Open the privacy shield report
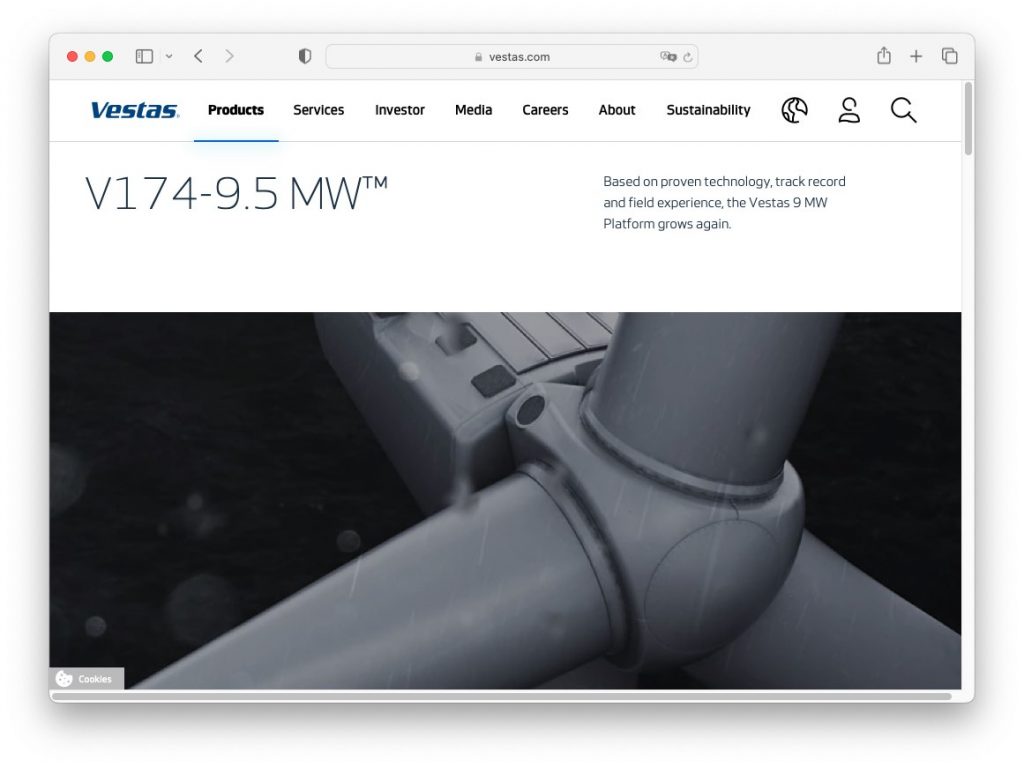 pyautogui.click(x=305, y=56)
